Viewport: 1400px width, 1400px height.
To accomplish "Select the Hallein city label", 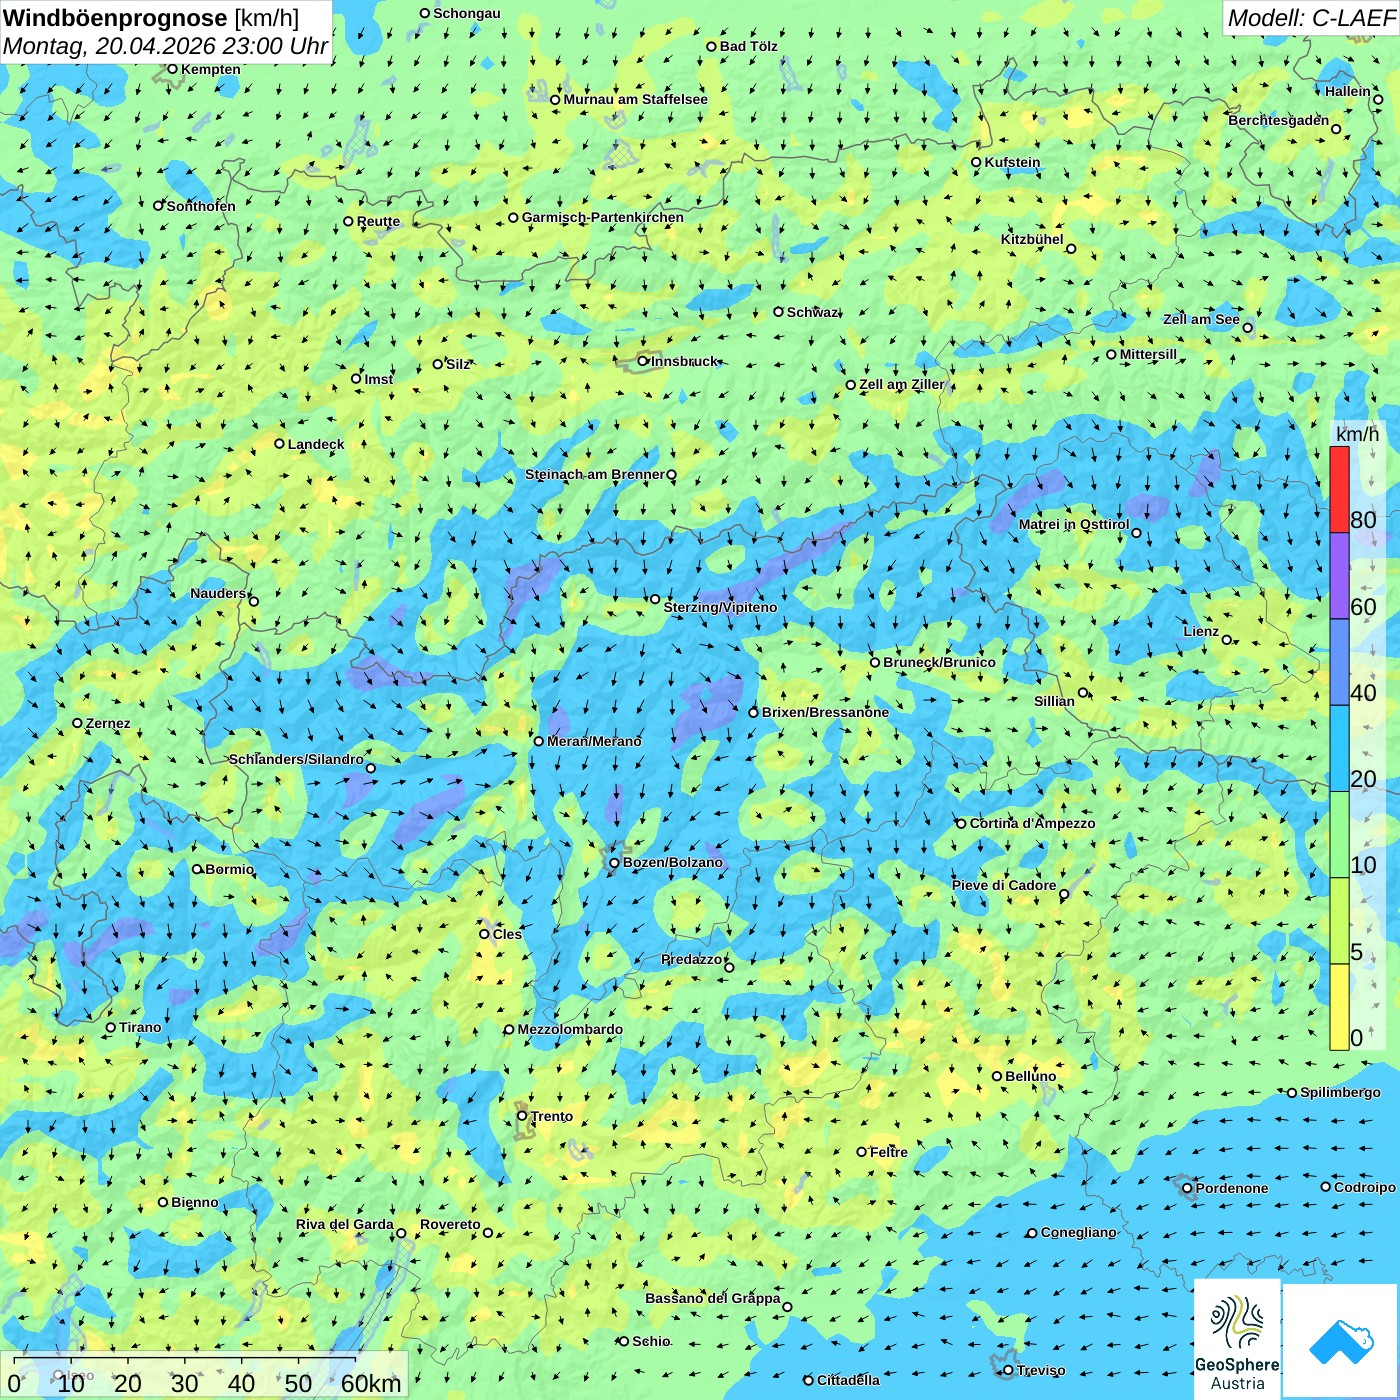I will (1348, 91).
